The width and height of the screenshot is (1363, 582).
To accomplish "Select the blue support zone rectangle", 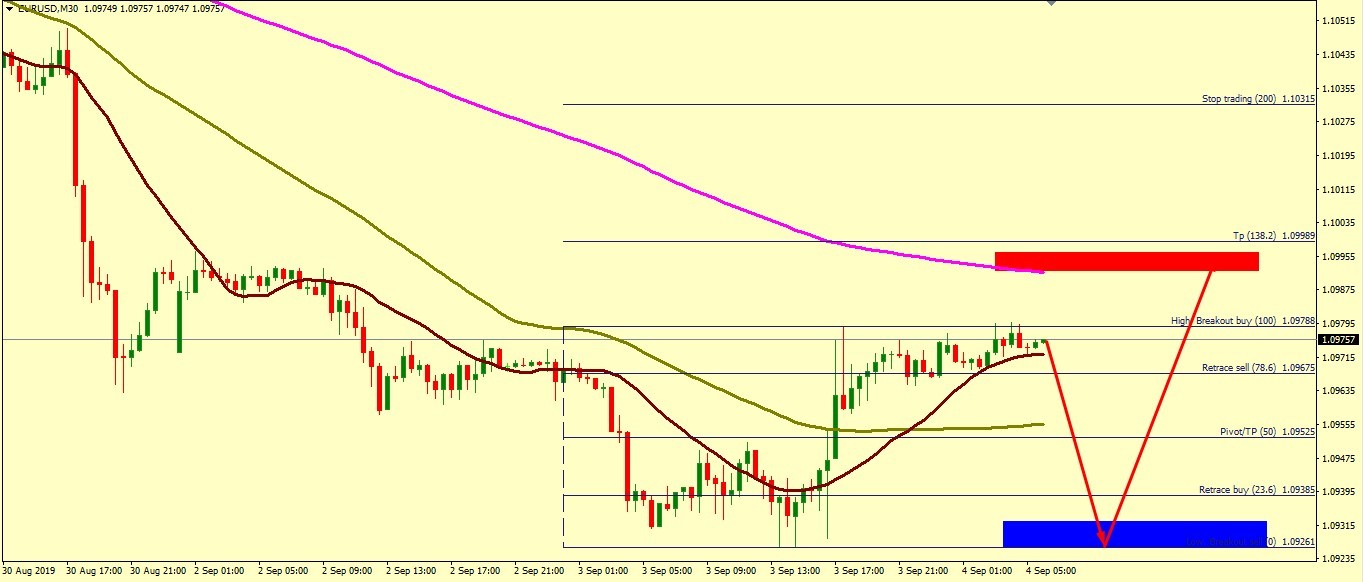I will tap(1134, 534).
